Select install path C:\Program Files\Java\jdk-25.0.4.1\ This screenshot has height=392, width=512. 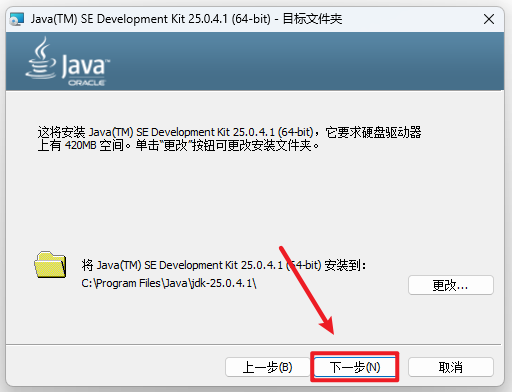coord(169,283)
